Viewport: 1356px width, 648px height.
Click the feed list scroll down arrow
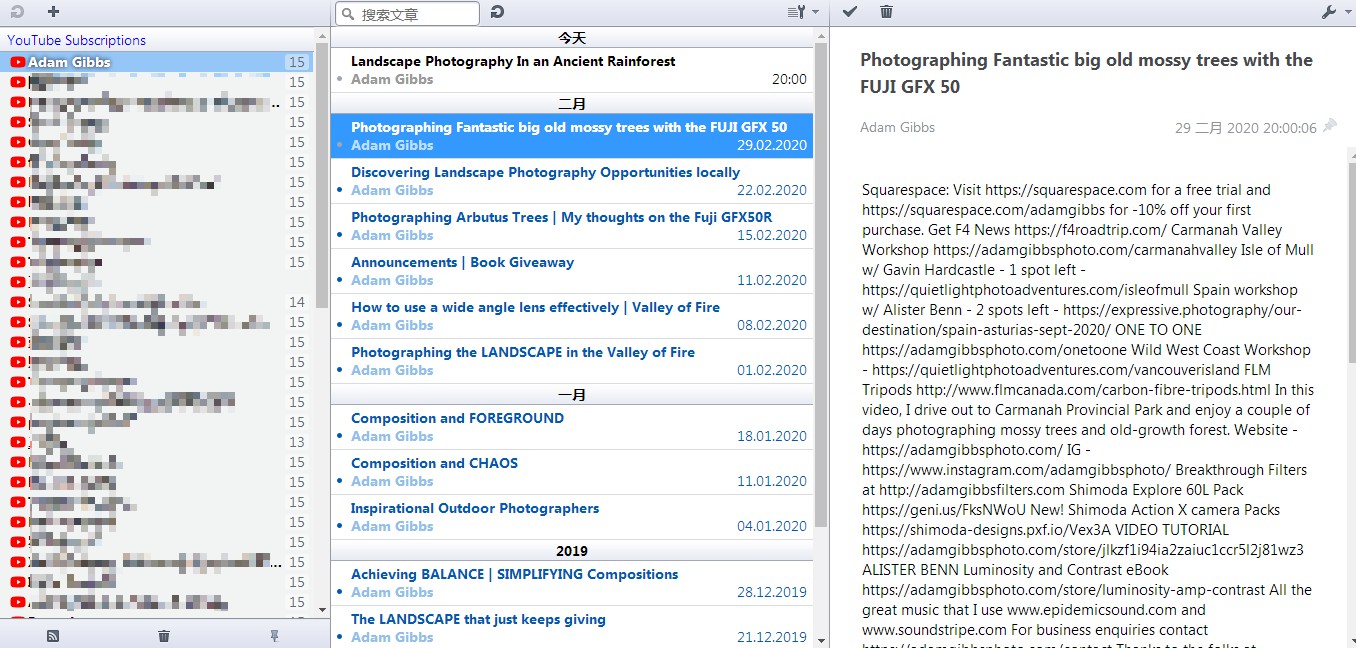322,609
